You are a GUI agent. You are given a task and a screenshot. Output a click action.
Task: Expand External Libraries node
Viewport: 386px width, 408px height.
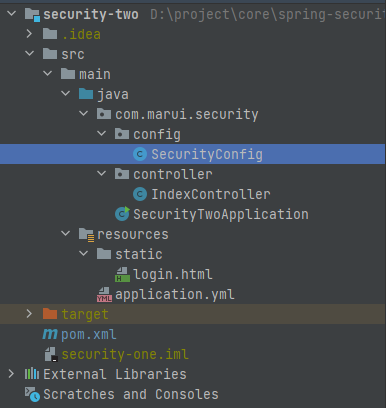click(11, 374)
